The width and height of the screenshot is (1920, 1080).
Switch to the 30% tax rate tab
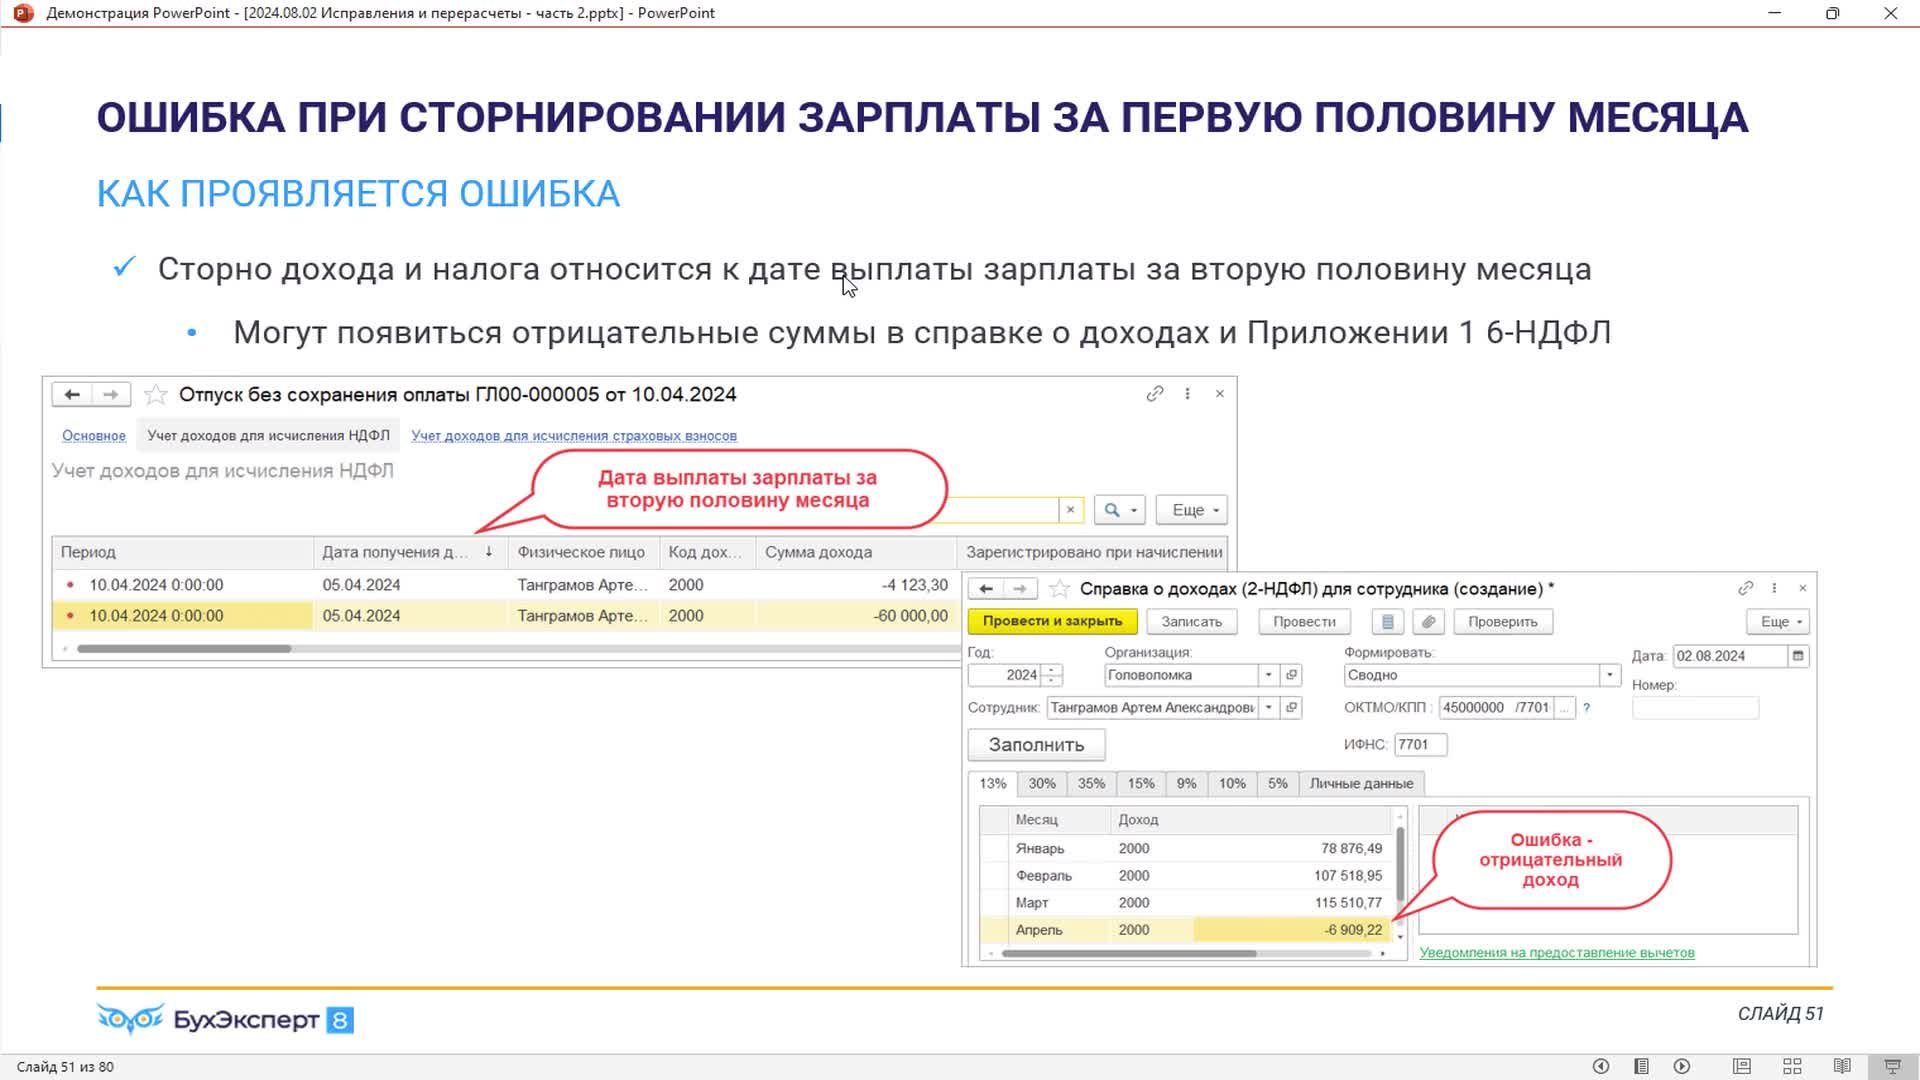point(1042,783)
